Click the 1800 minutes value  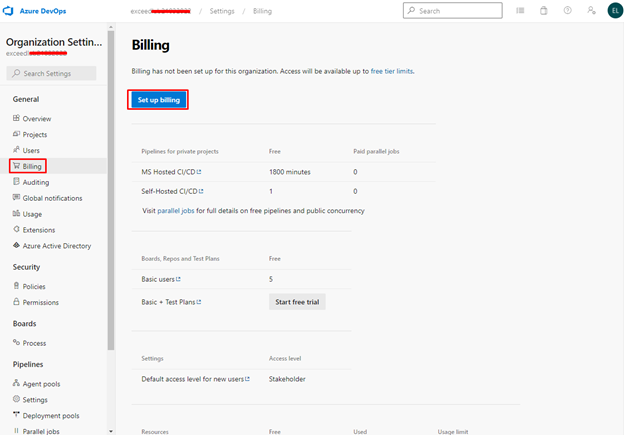coord(290,172)
